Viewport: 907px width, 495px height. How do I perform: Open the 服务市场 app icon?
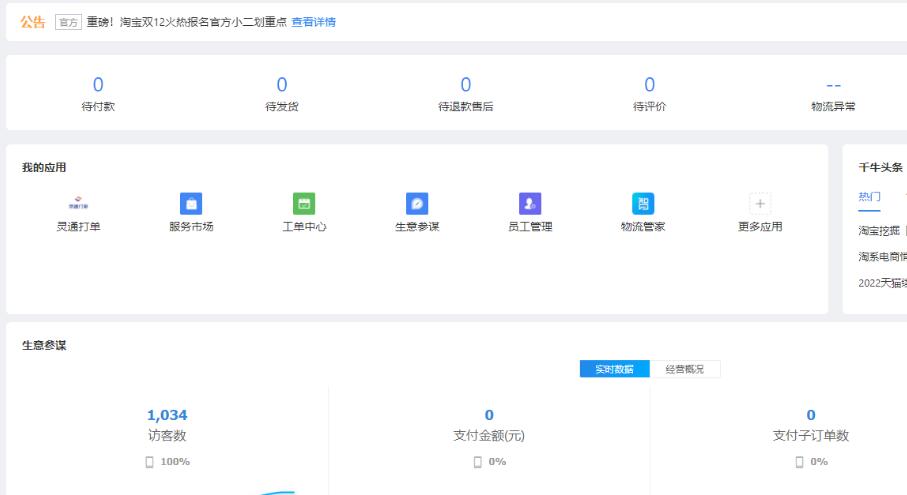tap(191, 204)
